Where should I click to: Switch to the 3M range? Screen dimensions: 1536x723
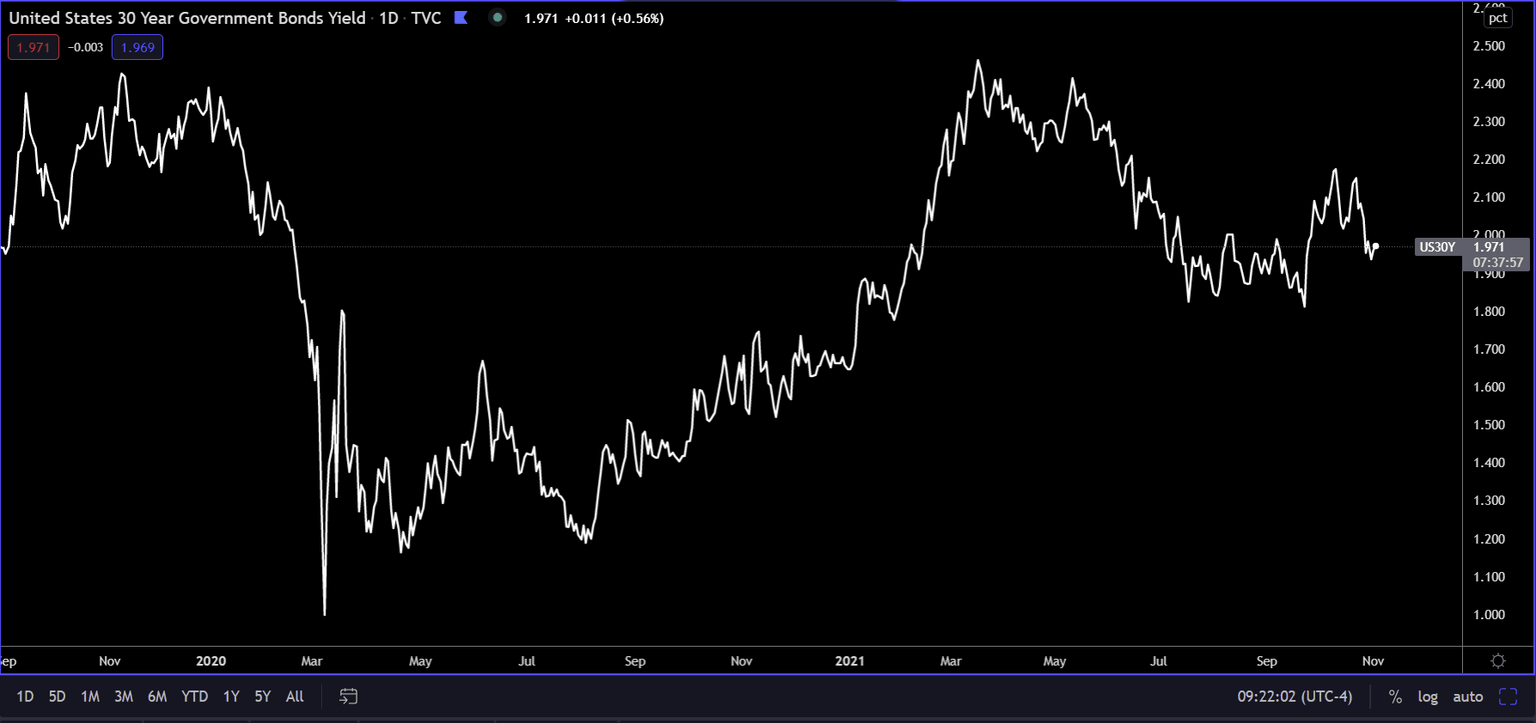click(x=123, y=696)
